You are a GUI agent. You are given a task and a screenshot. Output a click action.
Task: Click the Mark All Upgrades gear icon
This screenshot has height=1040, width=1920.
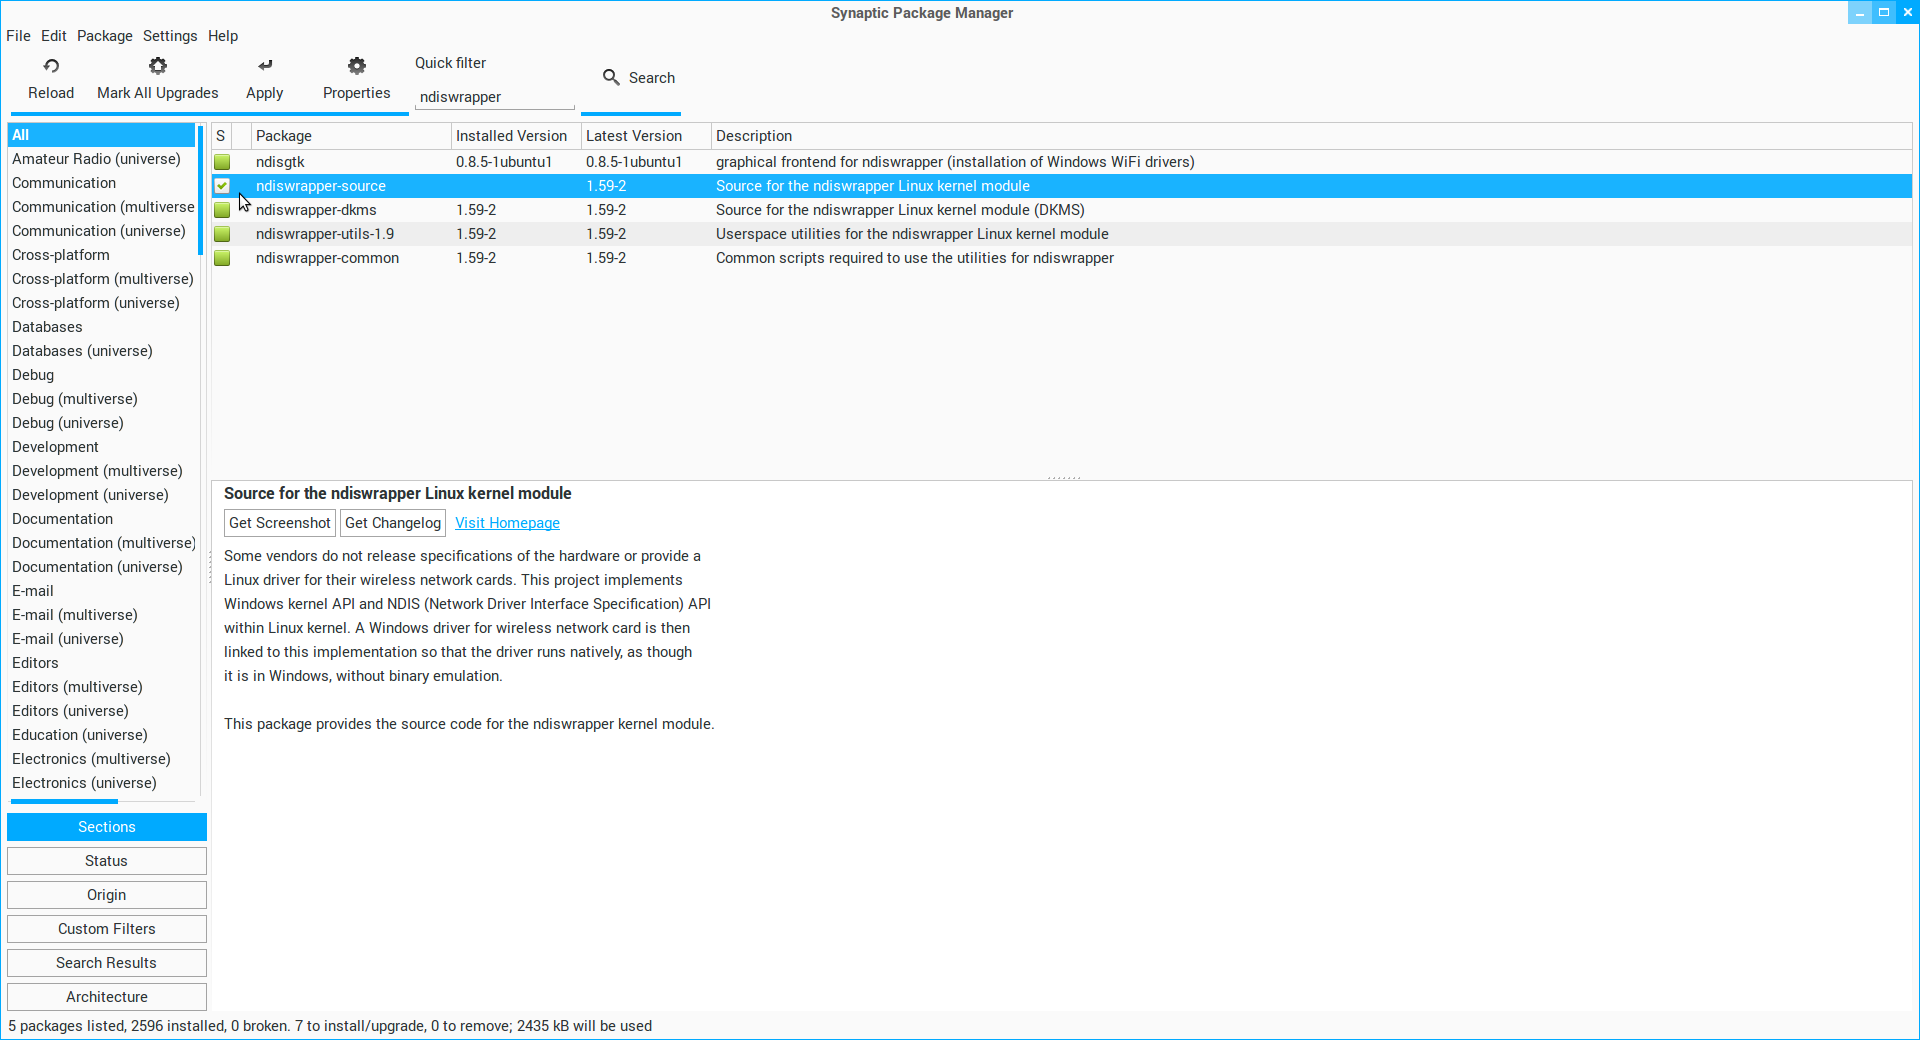point(157,66)
